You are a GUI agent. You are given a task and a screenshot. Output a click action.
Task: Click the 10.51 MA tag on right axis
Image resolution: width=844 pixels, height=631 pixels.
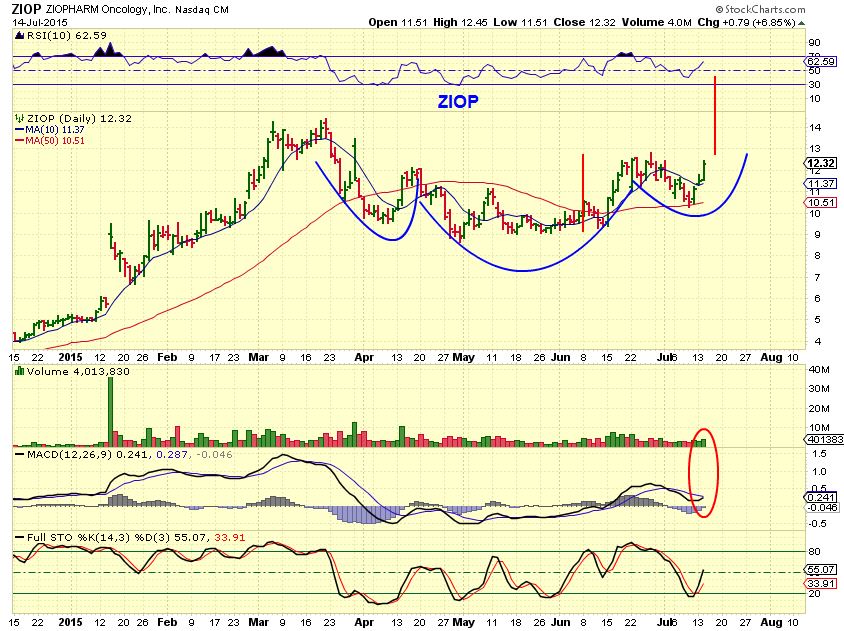pos(821,203)
